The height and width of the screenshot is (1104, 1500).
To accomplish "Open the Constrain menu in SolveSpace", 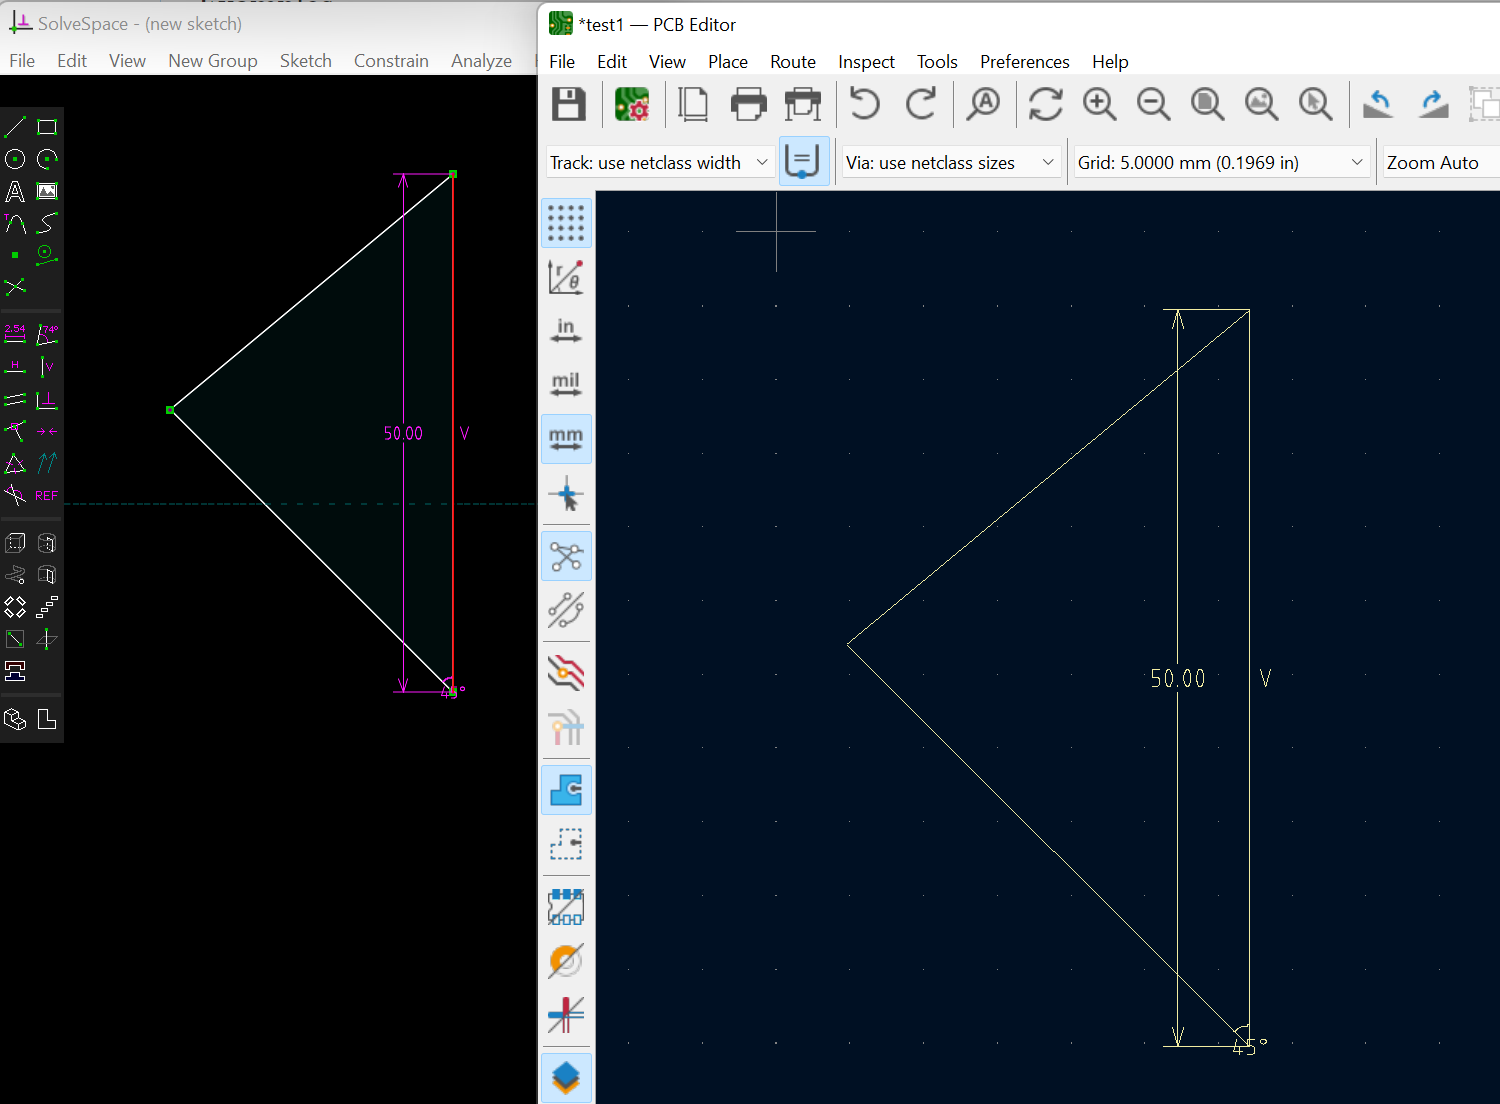I will click(x=391, y=61).
